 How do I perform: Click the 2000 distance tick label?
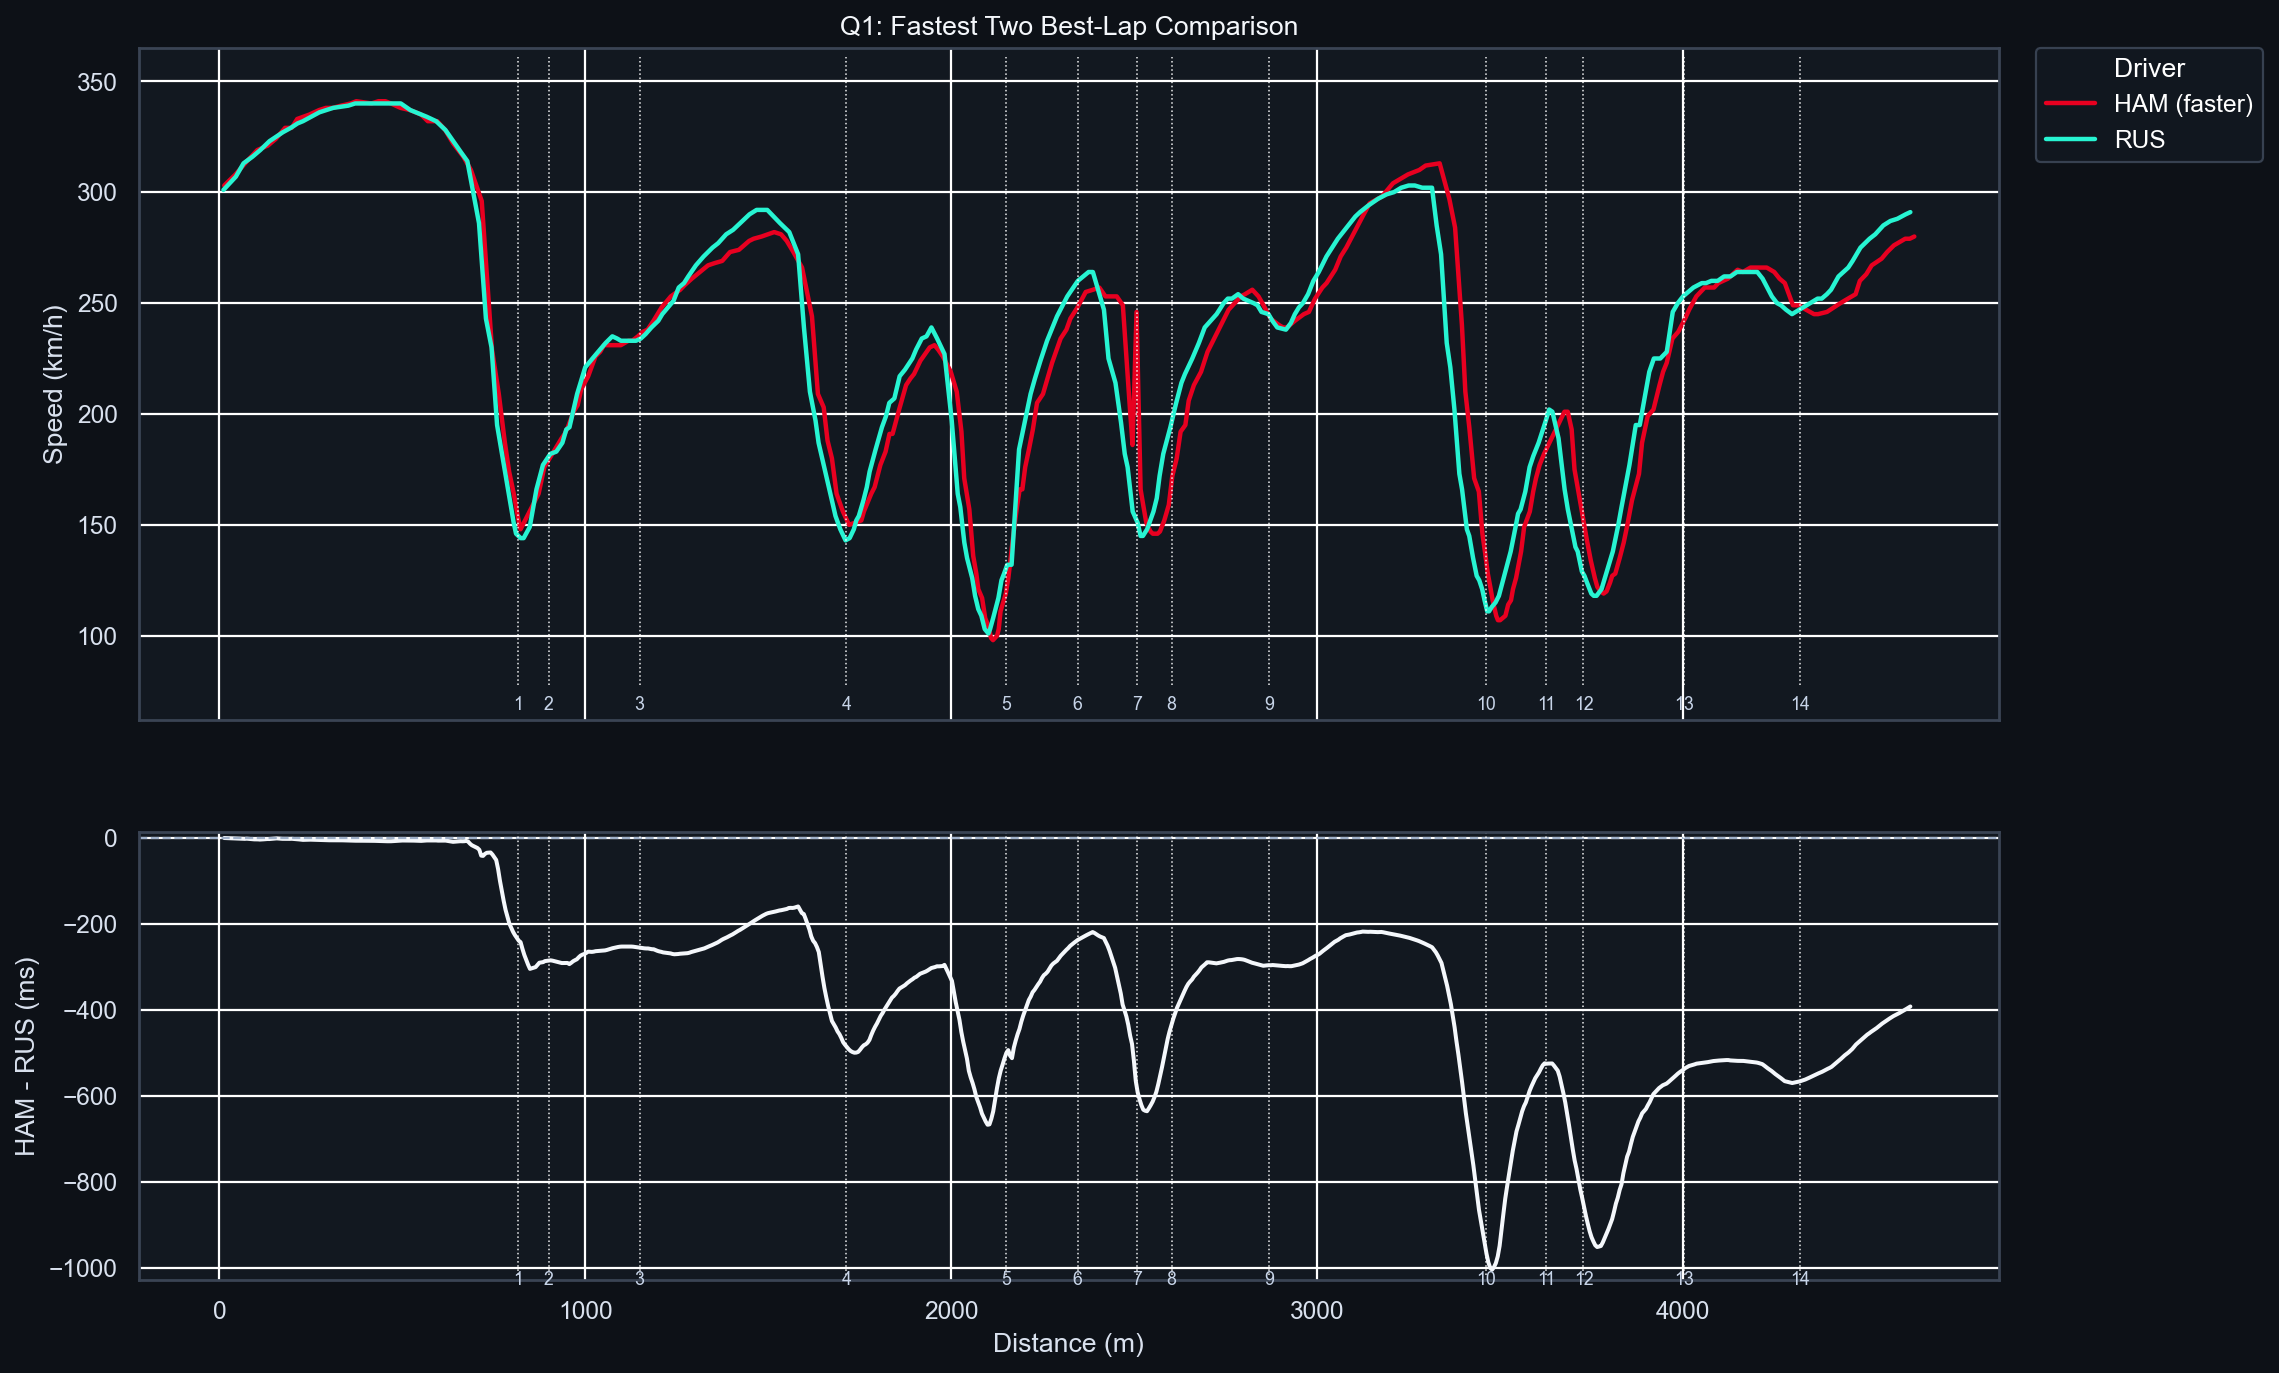point(951,1311)
